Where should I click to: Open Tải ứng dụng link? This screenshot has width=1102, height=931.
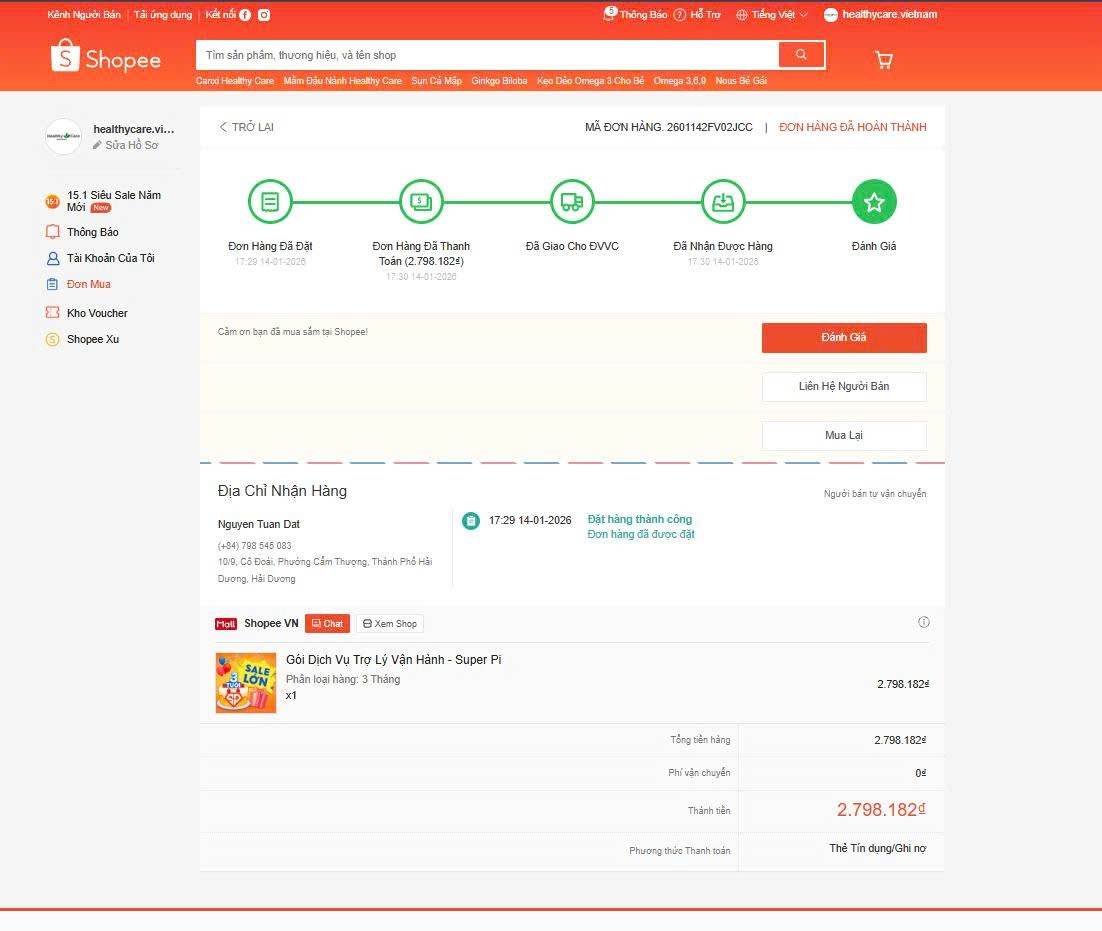(163, 15)
